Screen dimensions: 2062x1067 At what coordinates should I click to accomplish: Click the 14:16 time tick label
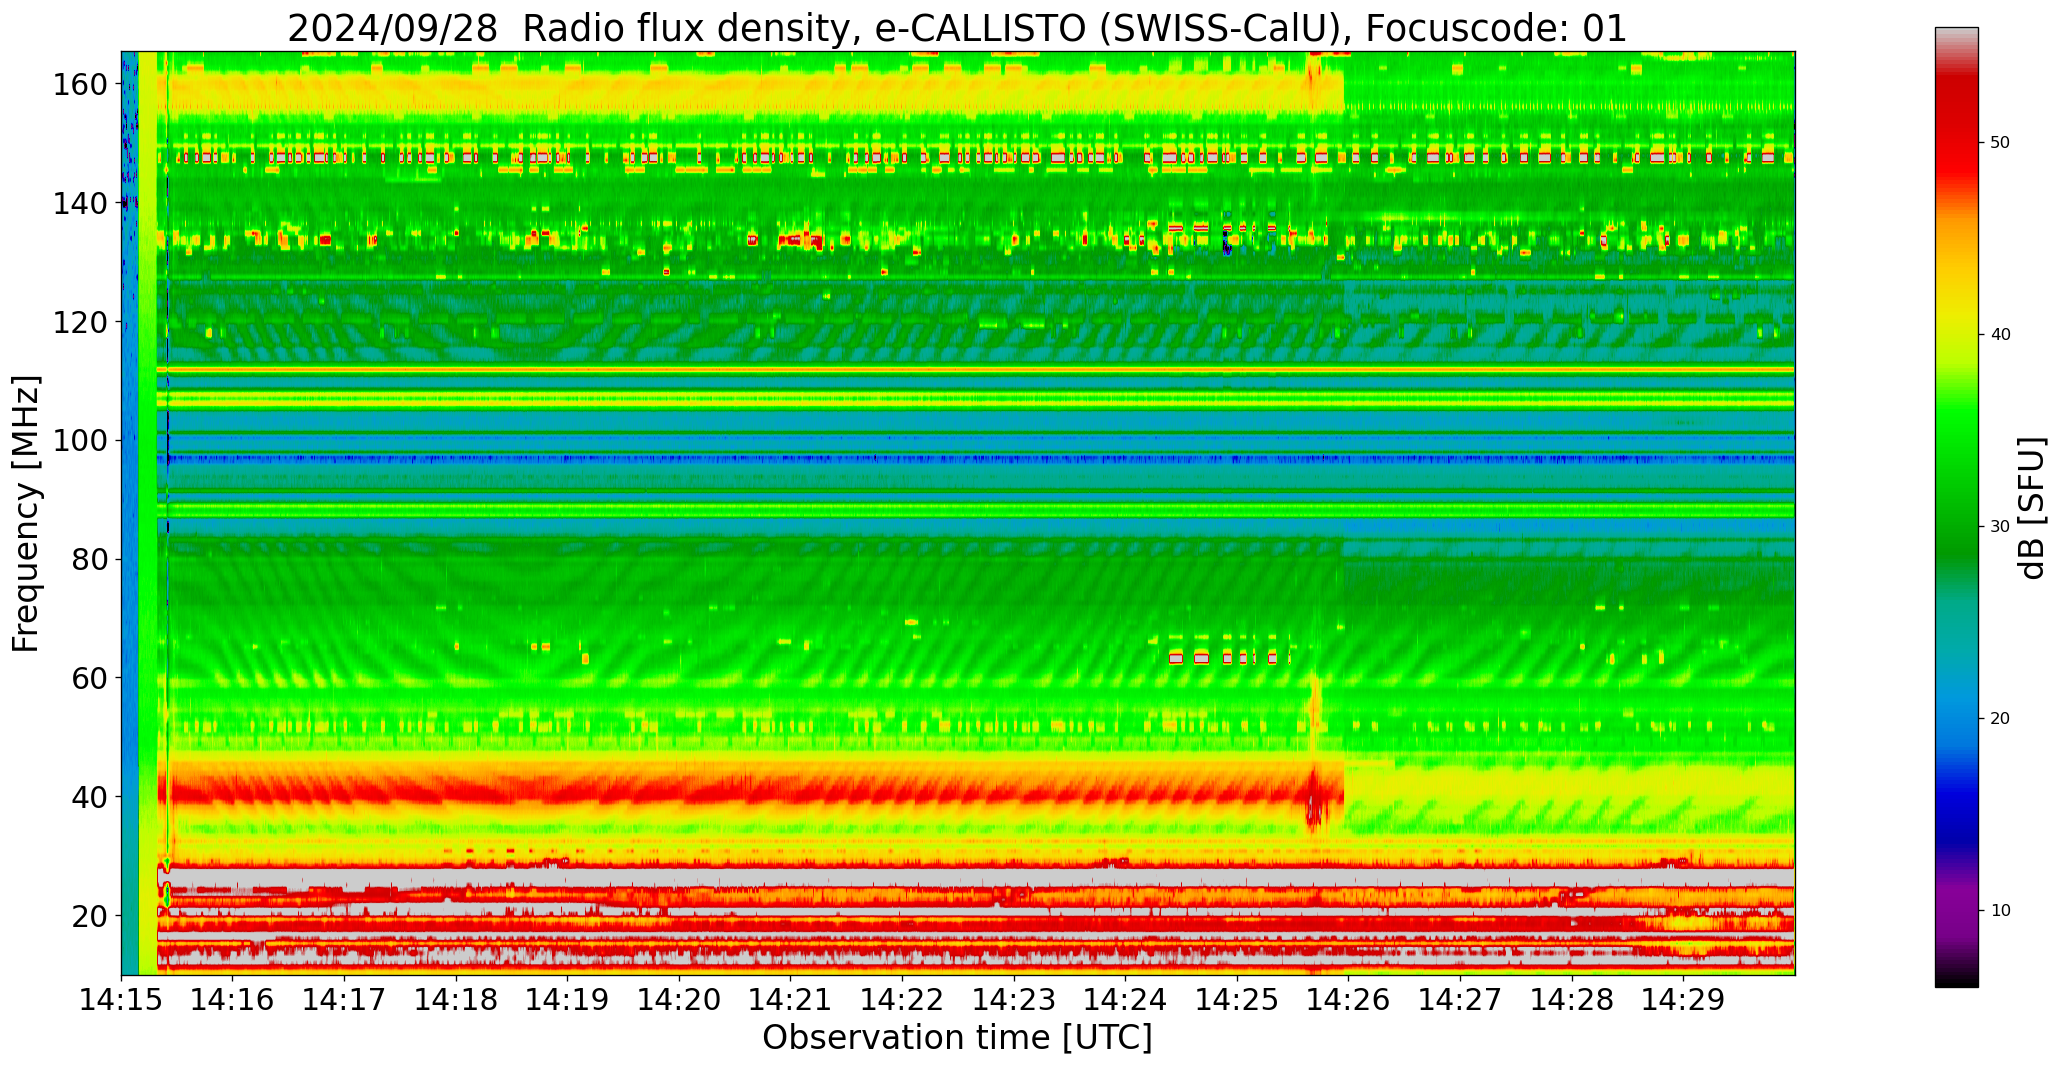tap(233, 999)
